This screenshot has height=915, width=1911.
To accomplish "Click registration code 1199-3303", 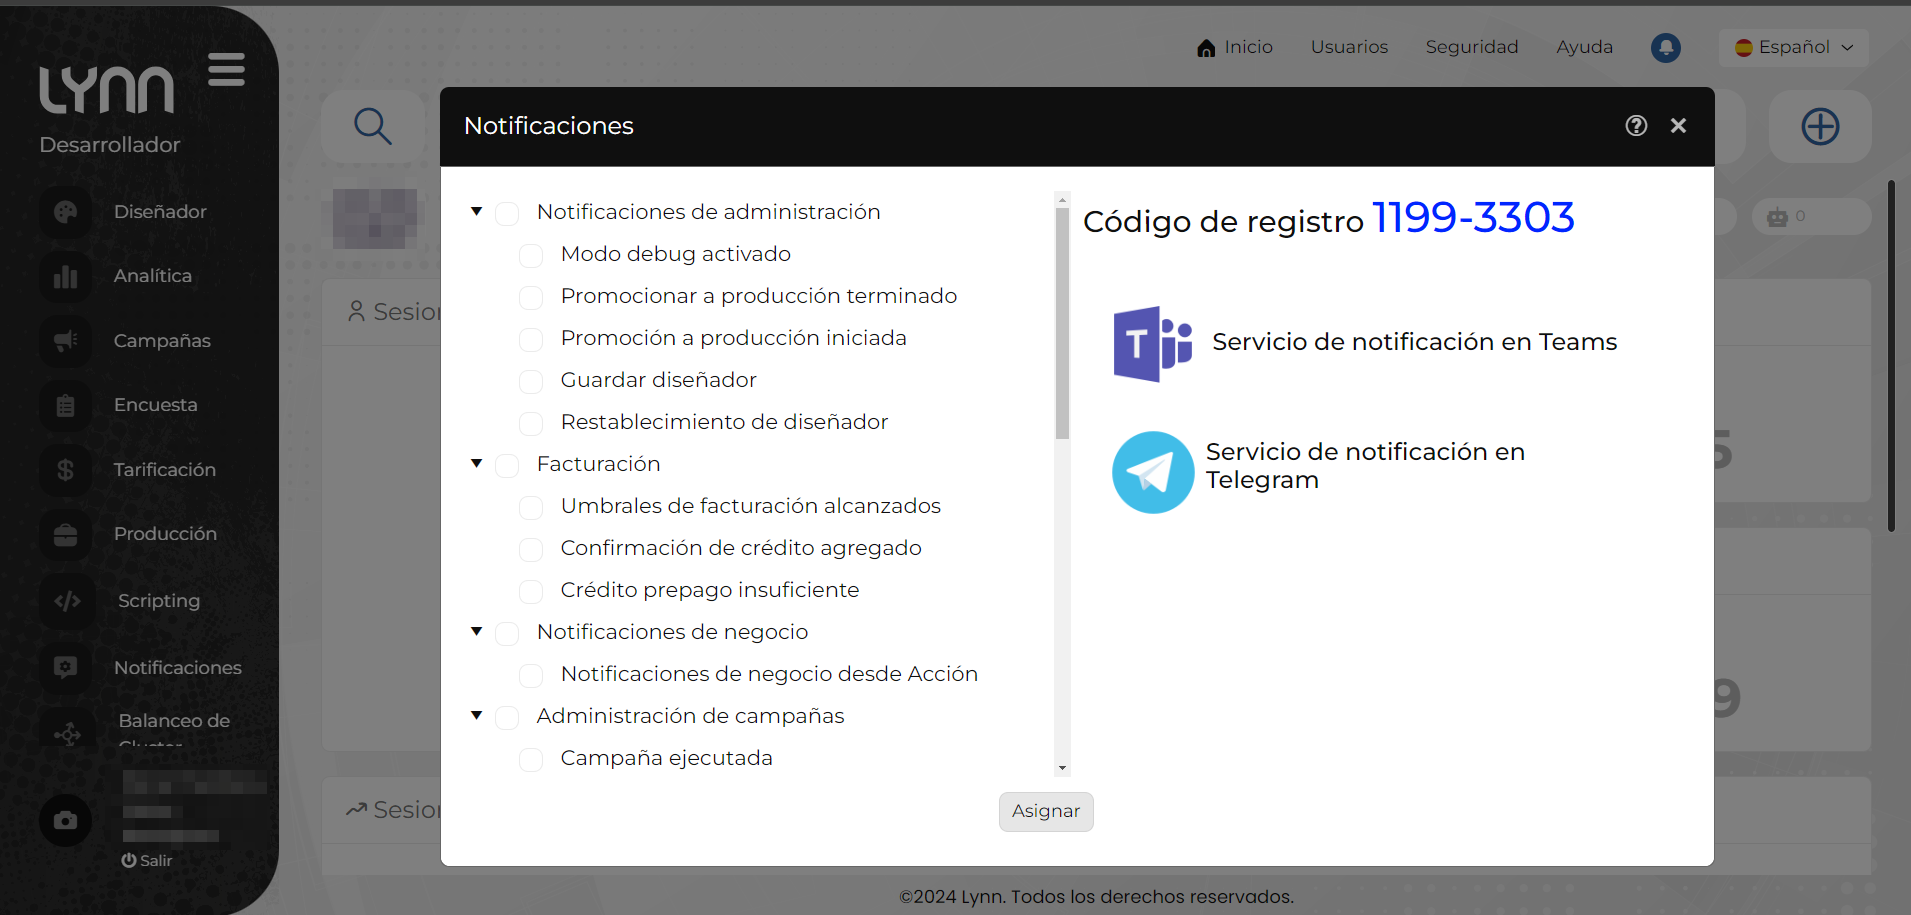I will tap(1474, 218).
